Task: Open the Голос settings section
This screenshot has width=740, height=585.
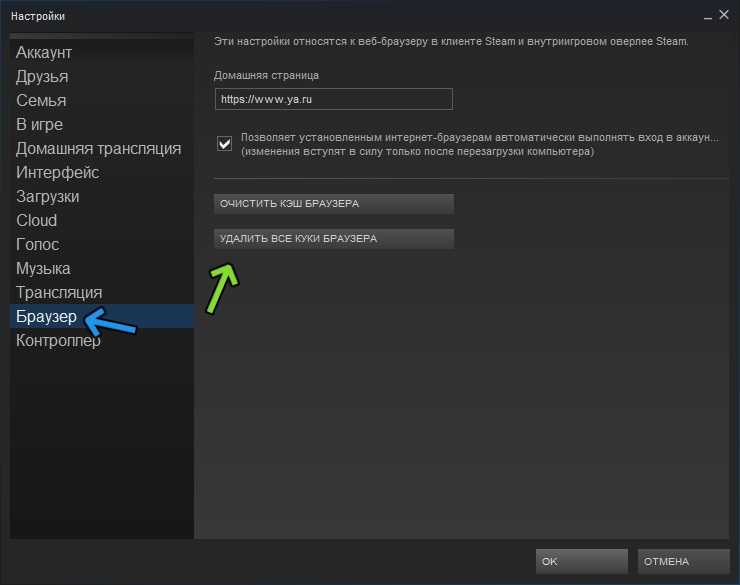Action: pyautogui.click(x=102, y=244)
